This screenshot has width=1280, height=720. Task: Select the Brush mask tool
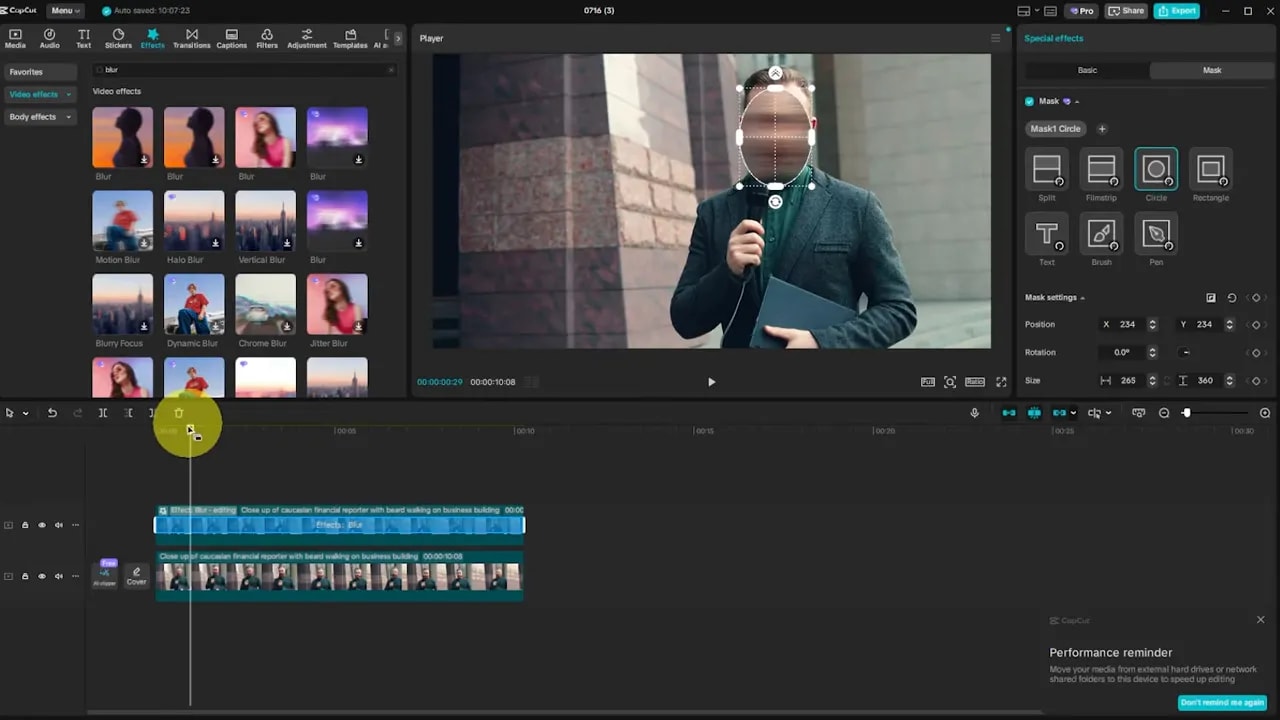[1101, 235]
